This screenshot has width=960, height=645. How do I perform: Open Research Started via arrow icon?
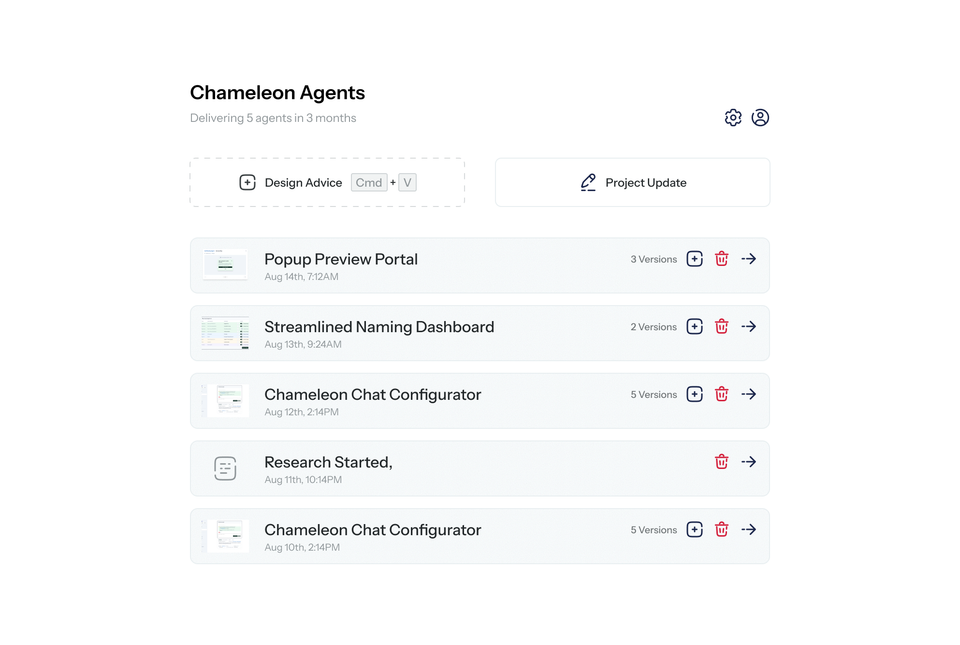click(749, 462)
